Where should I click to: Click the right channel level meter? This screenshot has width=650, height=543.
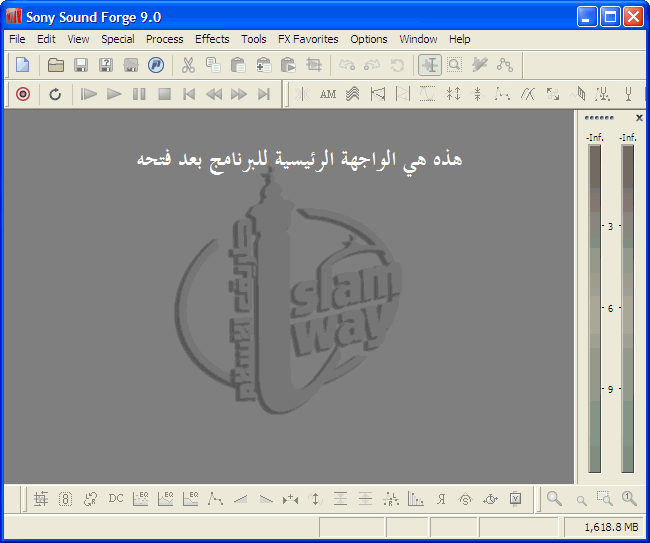pyautogui.click(x=628, y=308)
